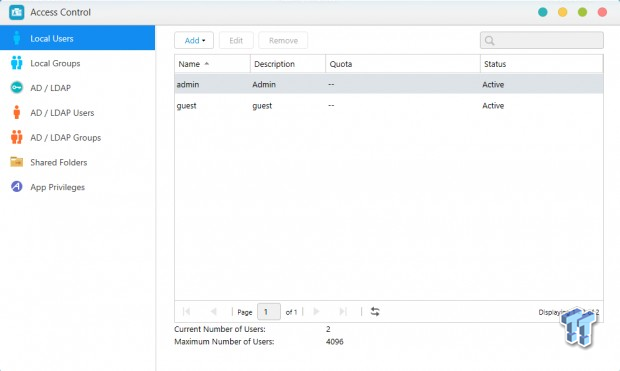Click the maximum users value 4096

(335, 341)
